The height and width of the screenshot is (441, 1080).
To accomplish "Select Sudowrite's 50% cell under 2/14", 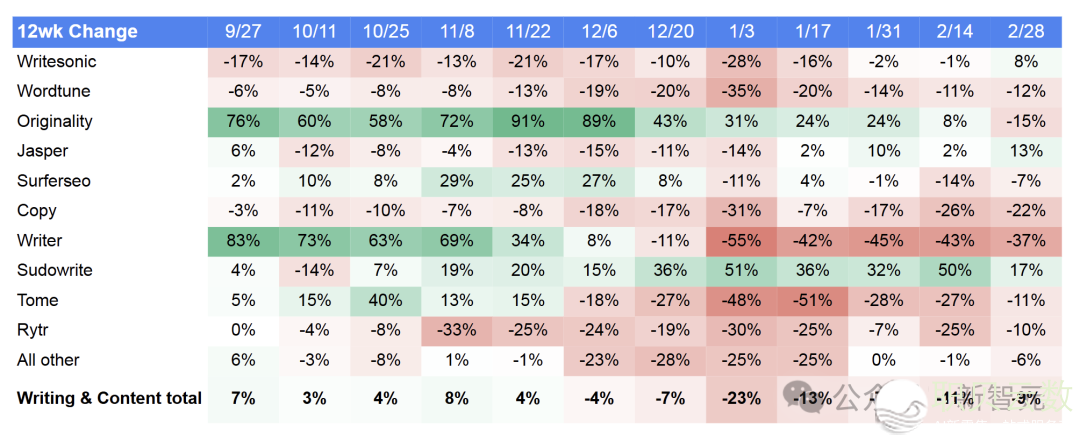I will tap(954, 270).
